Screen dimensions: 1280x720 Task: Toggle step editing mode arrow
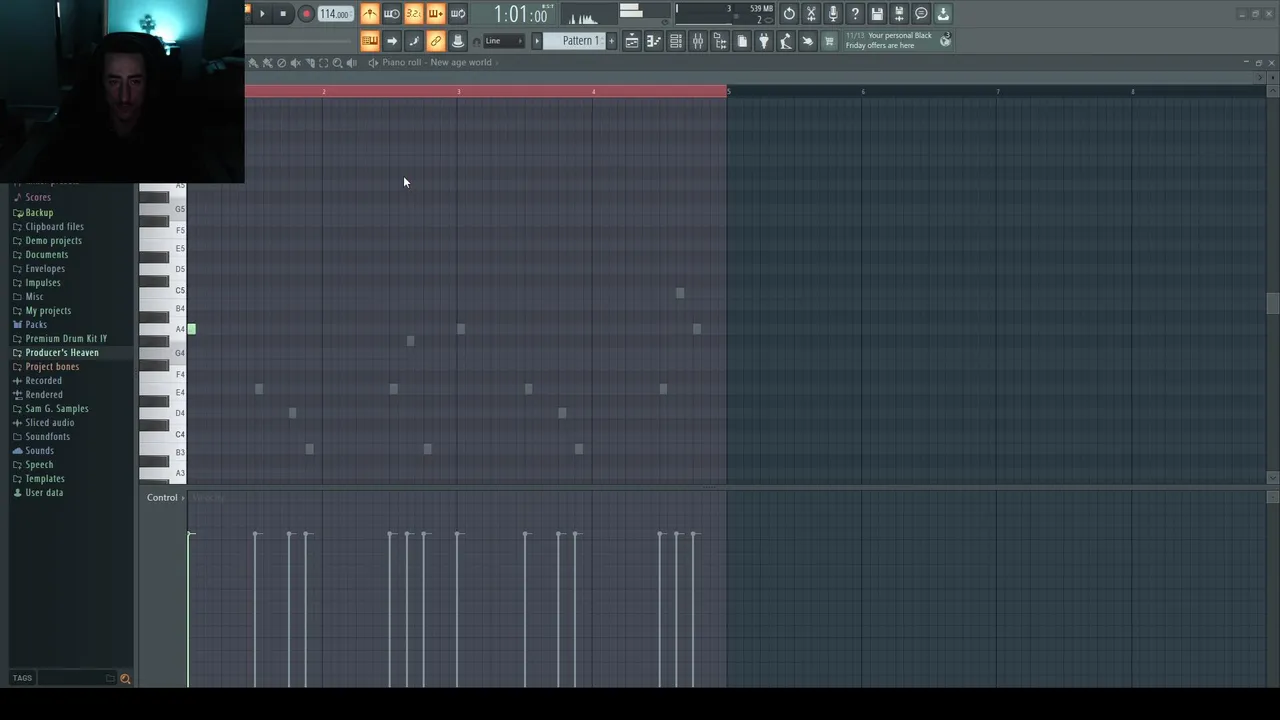tap(391, 41)
